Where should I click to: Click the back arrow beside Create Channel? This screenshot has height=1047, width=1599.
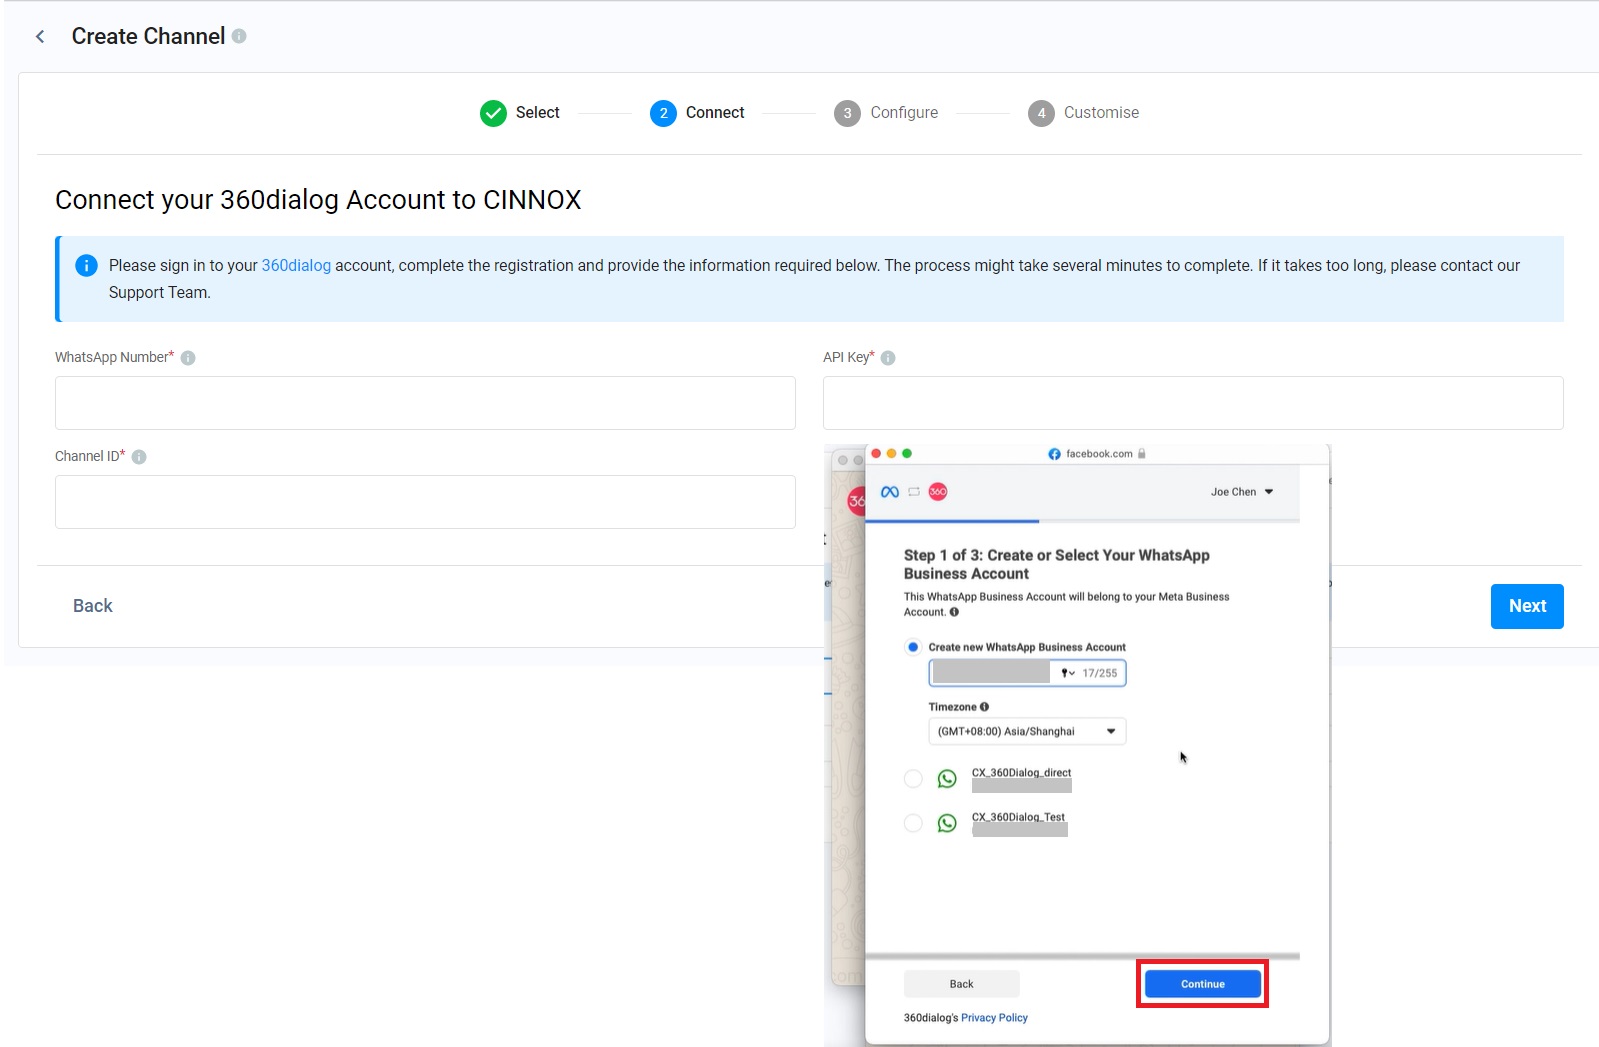(x=40, y=37)
